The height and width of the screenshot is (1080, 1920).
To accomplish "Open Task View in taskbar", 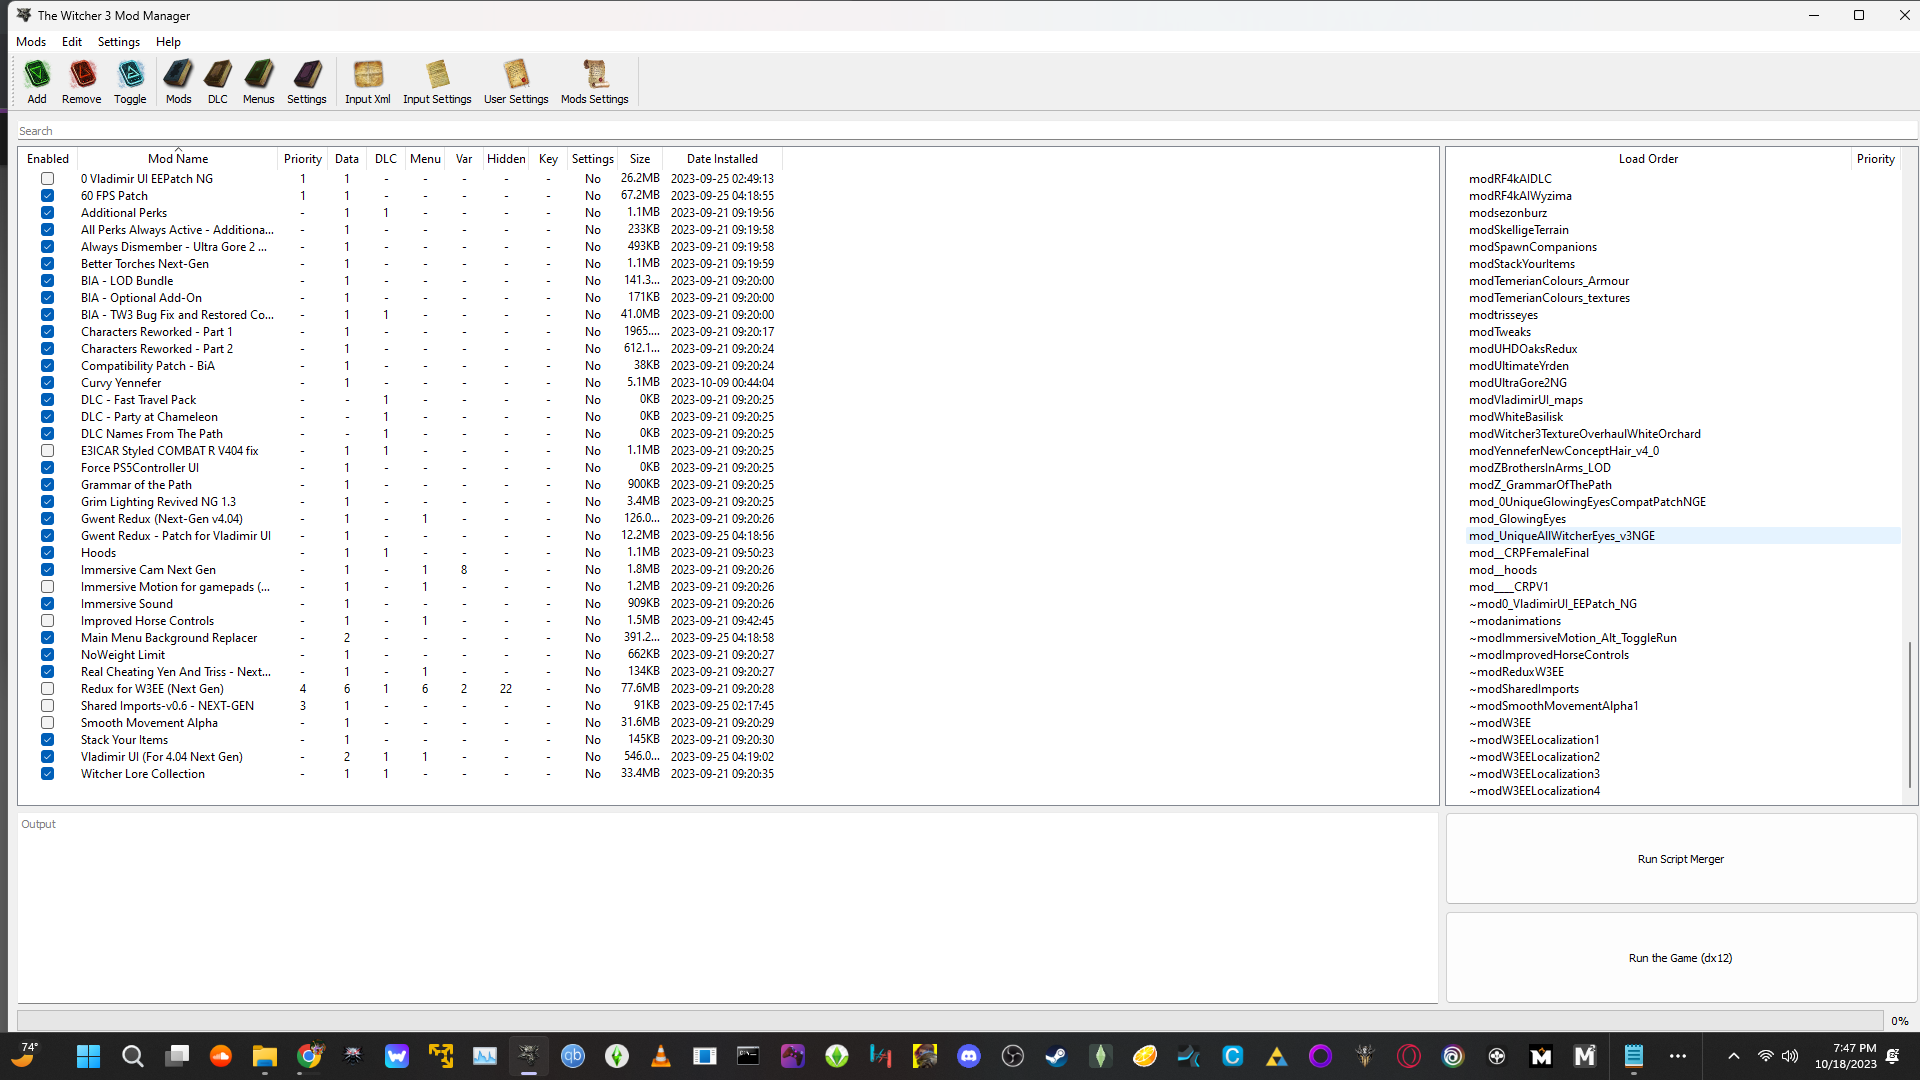I will point(177,1056).
